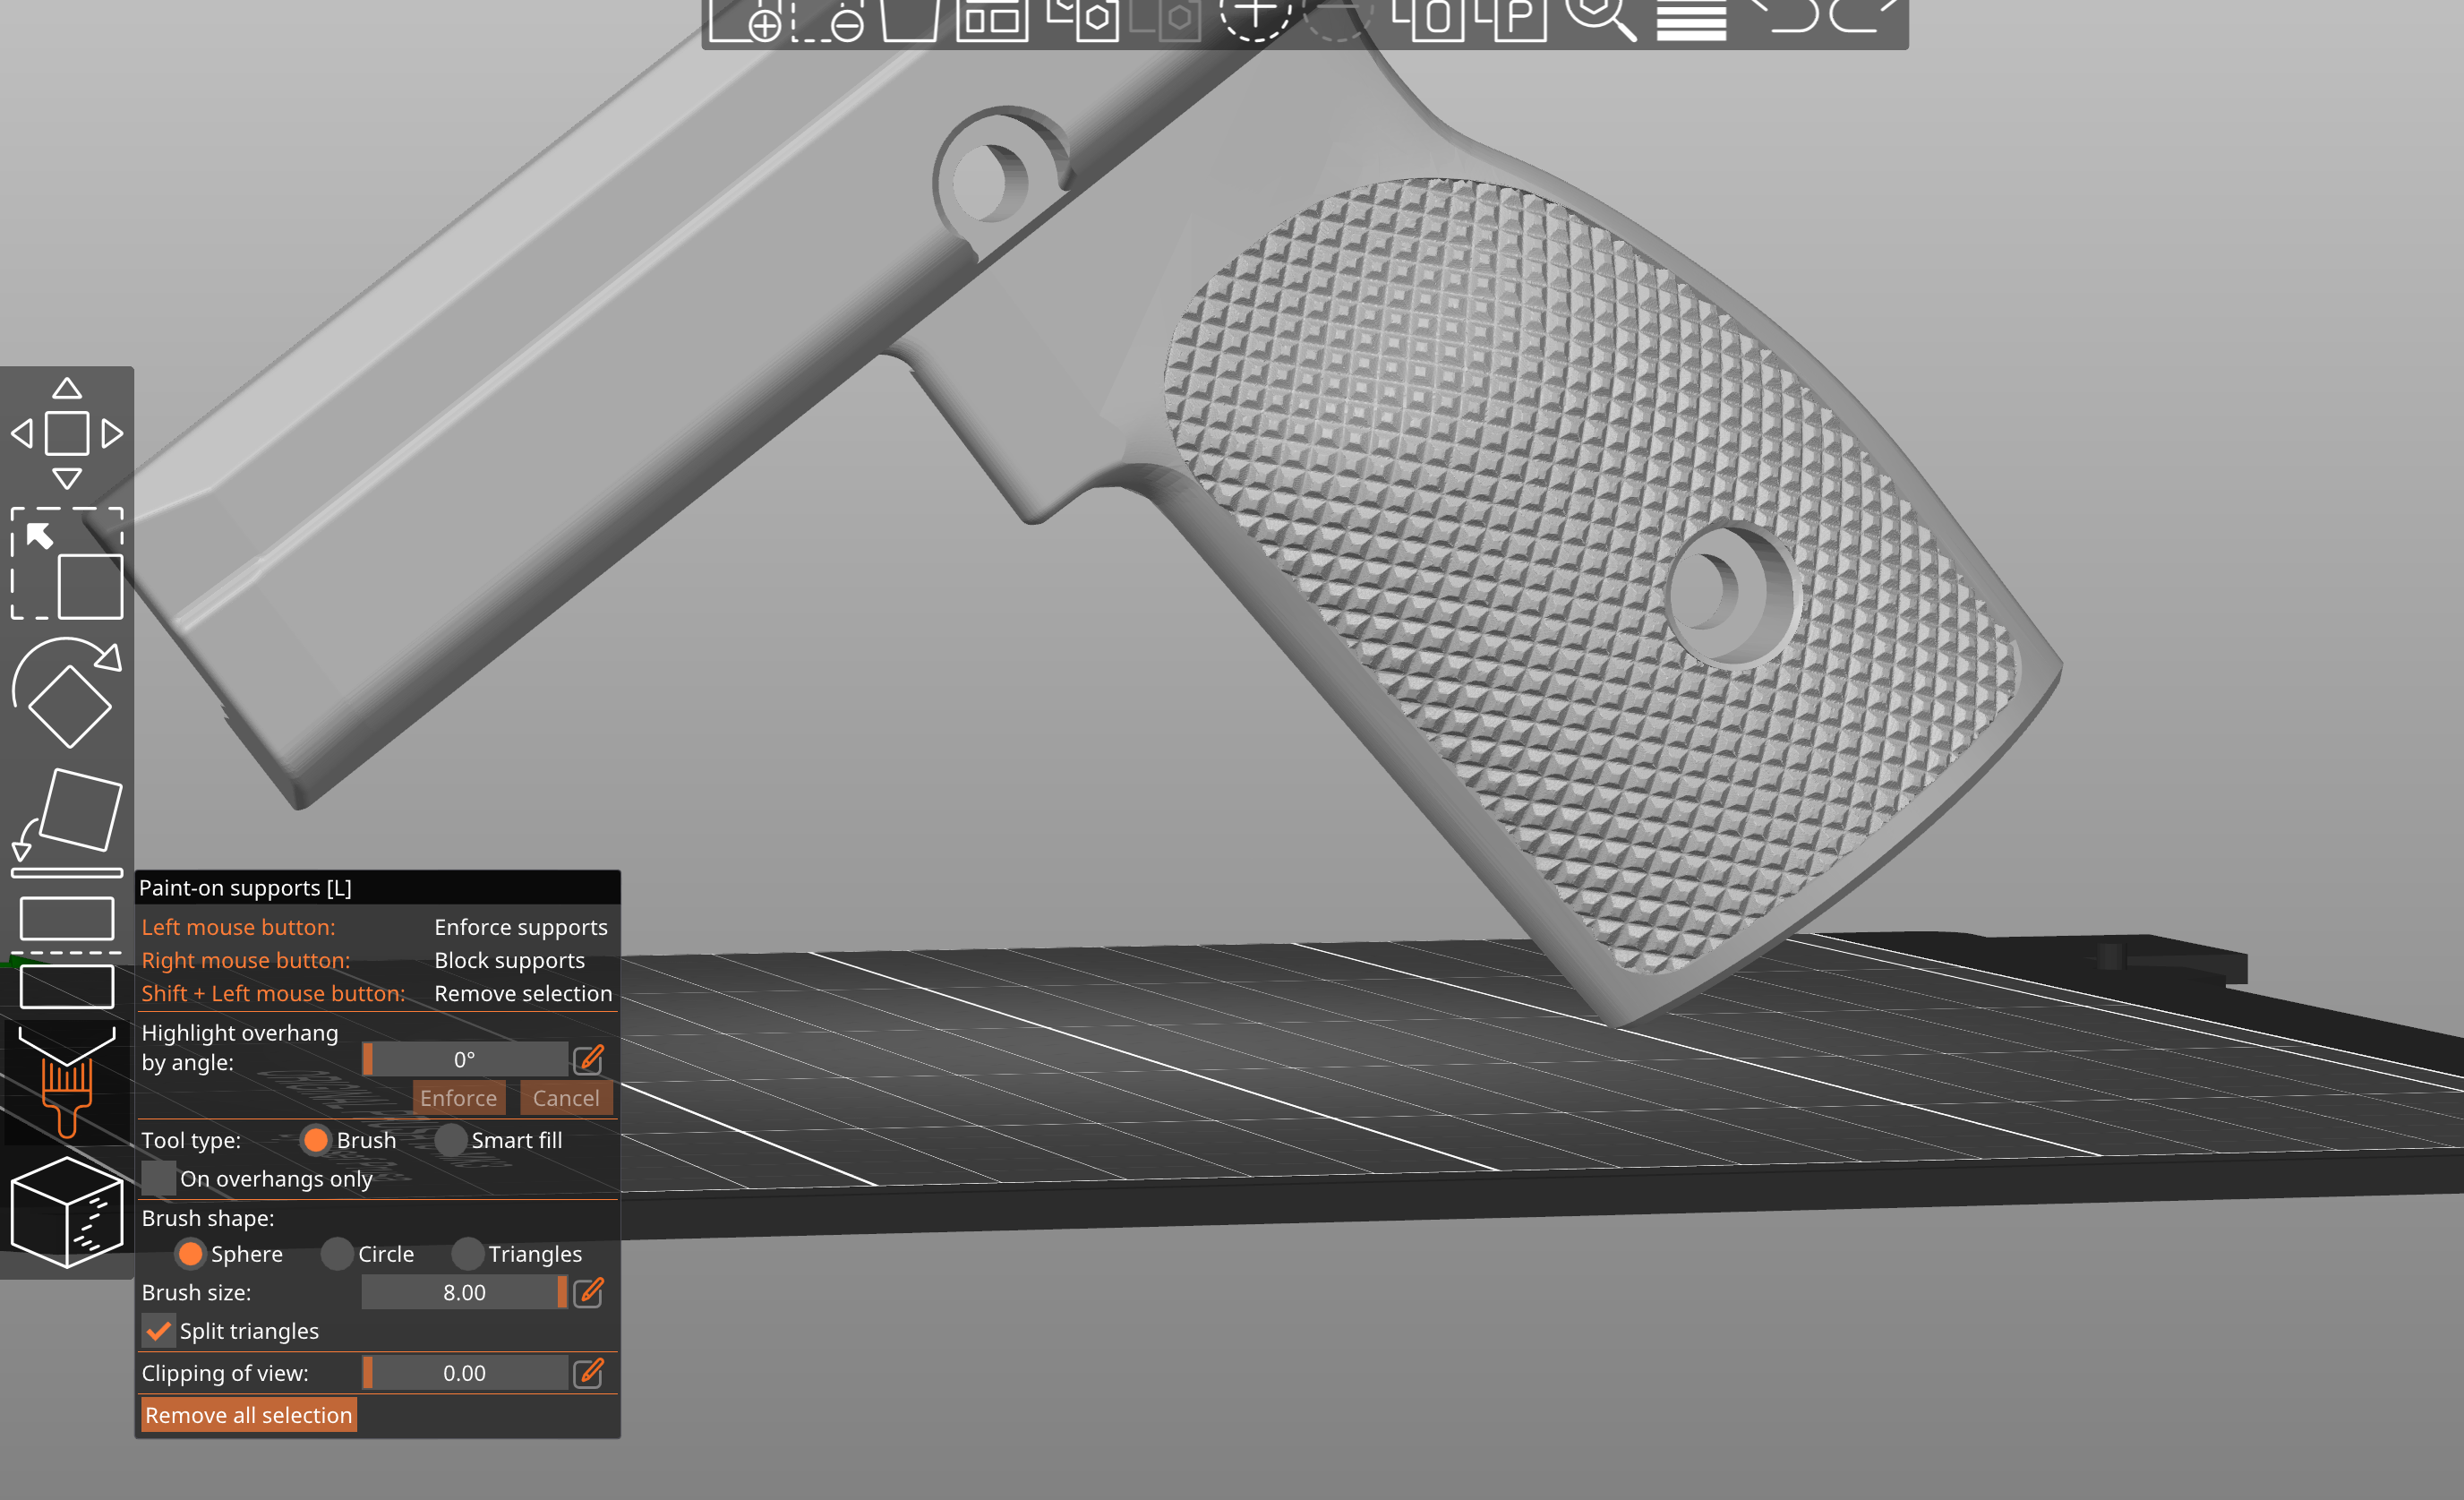Choose the Sphere brush shape
This screenshot has width=2464, height=1500.
tap(190, 1253)
